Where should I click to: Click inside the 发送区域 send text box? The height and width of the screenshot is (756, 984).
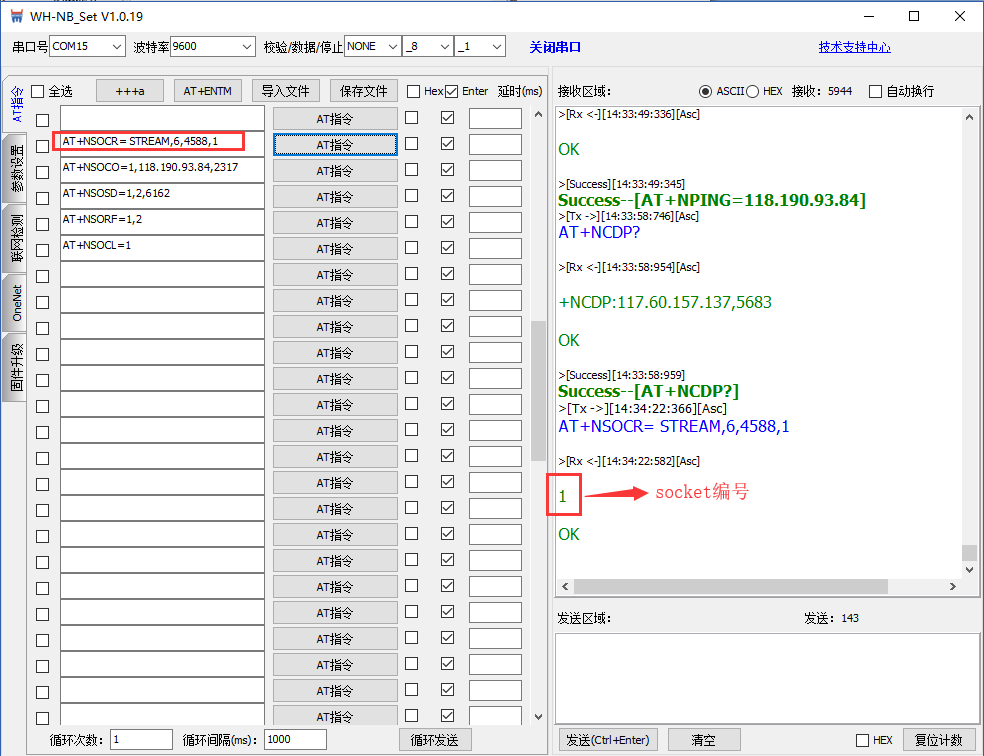tap(767, 679)
